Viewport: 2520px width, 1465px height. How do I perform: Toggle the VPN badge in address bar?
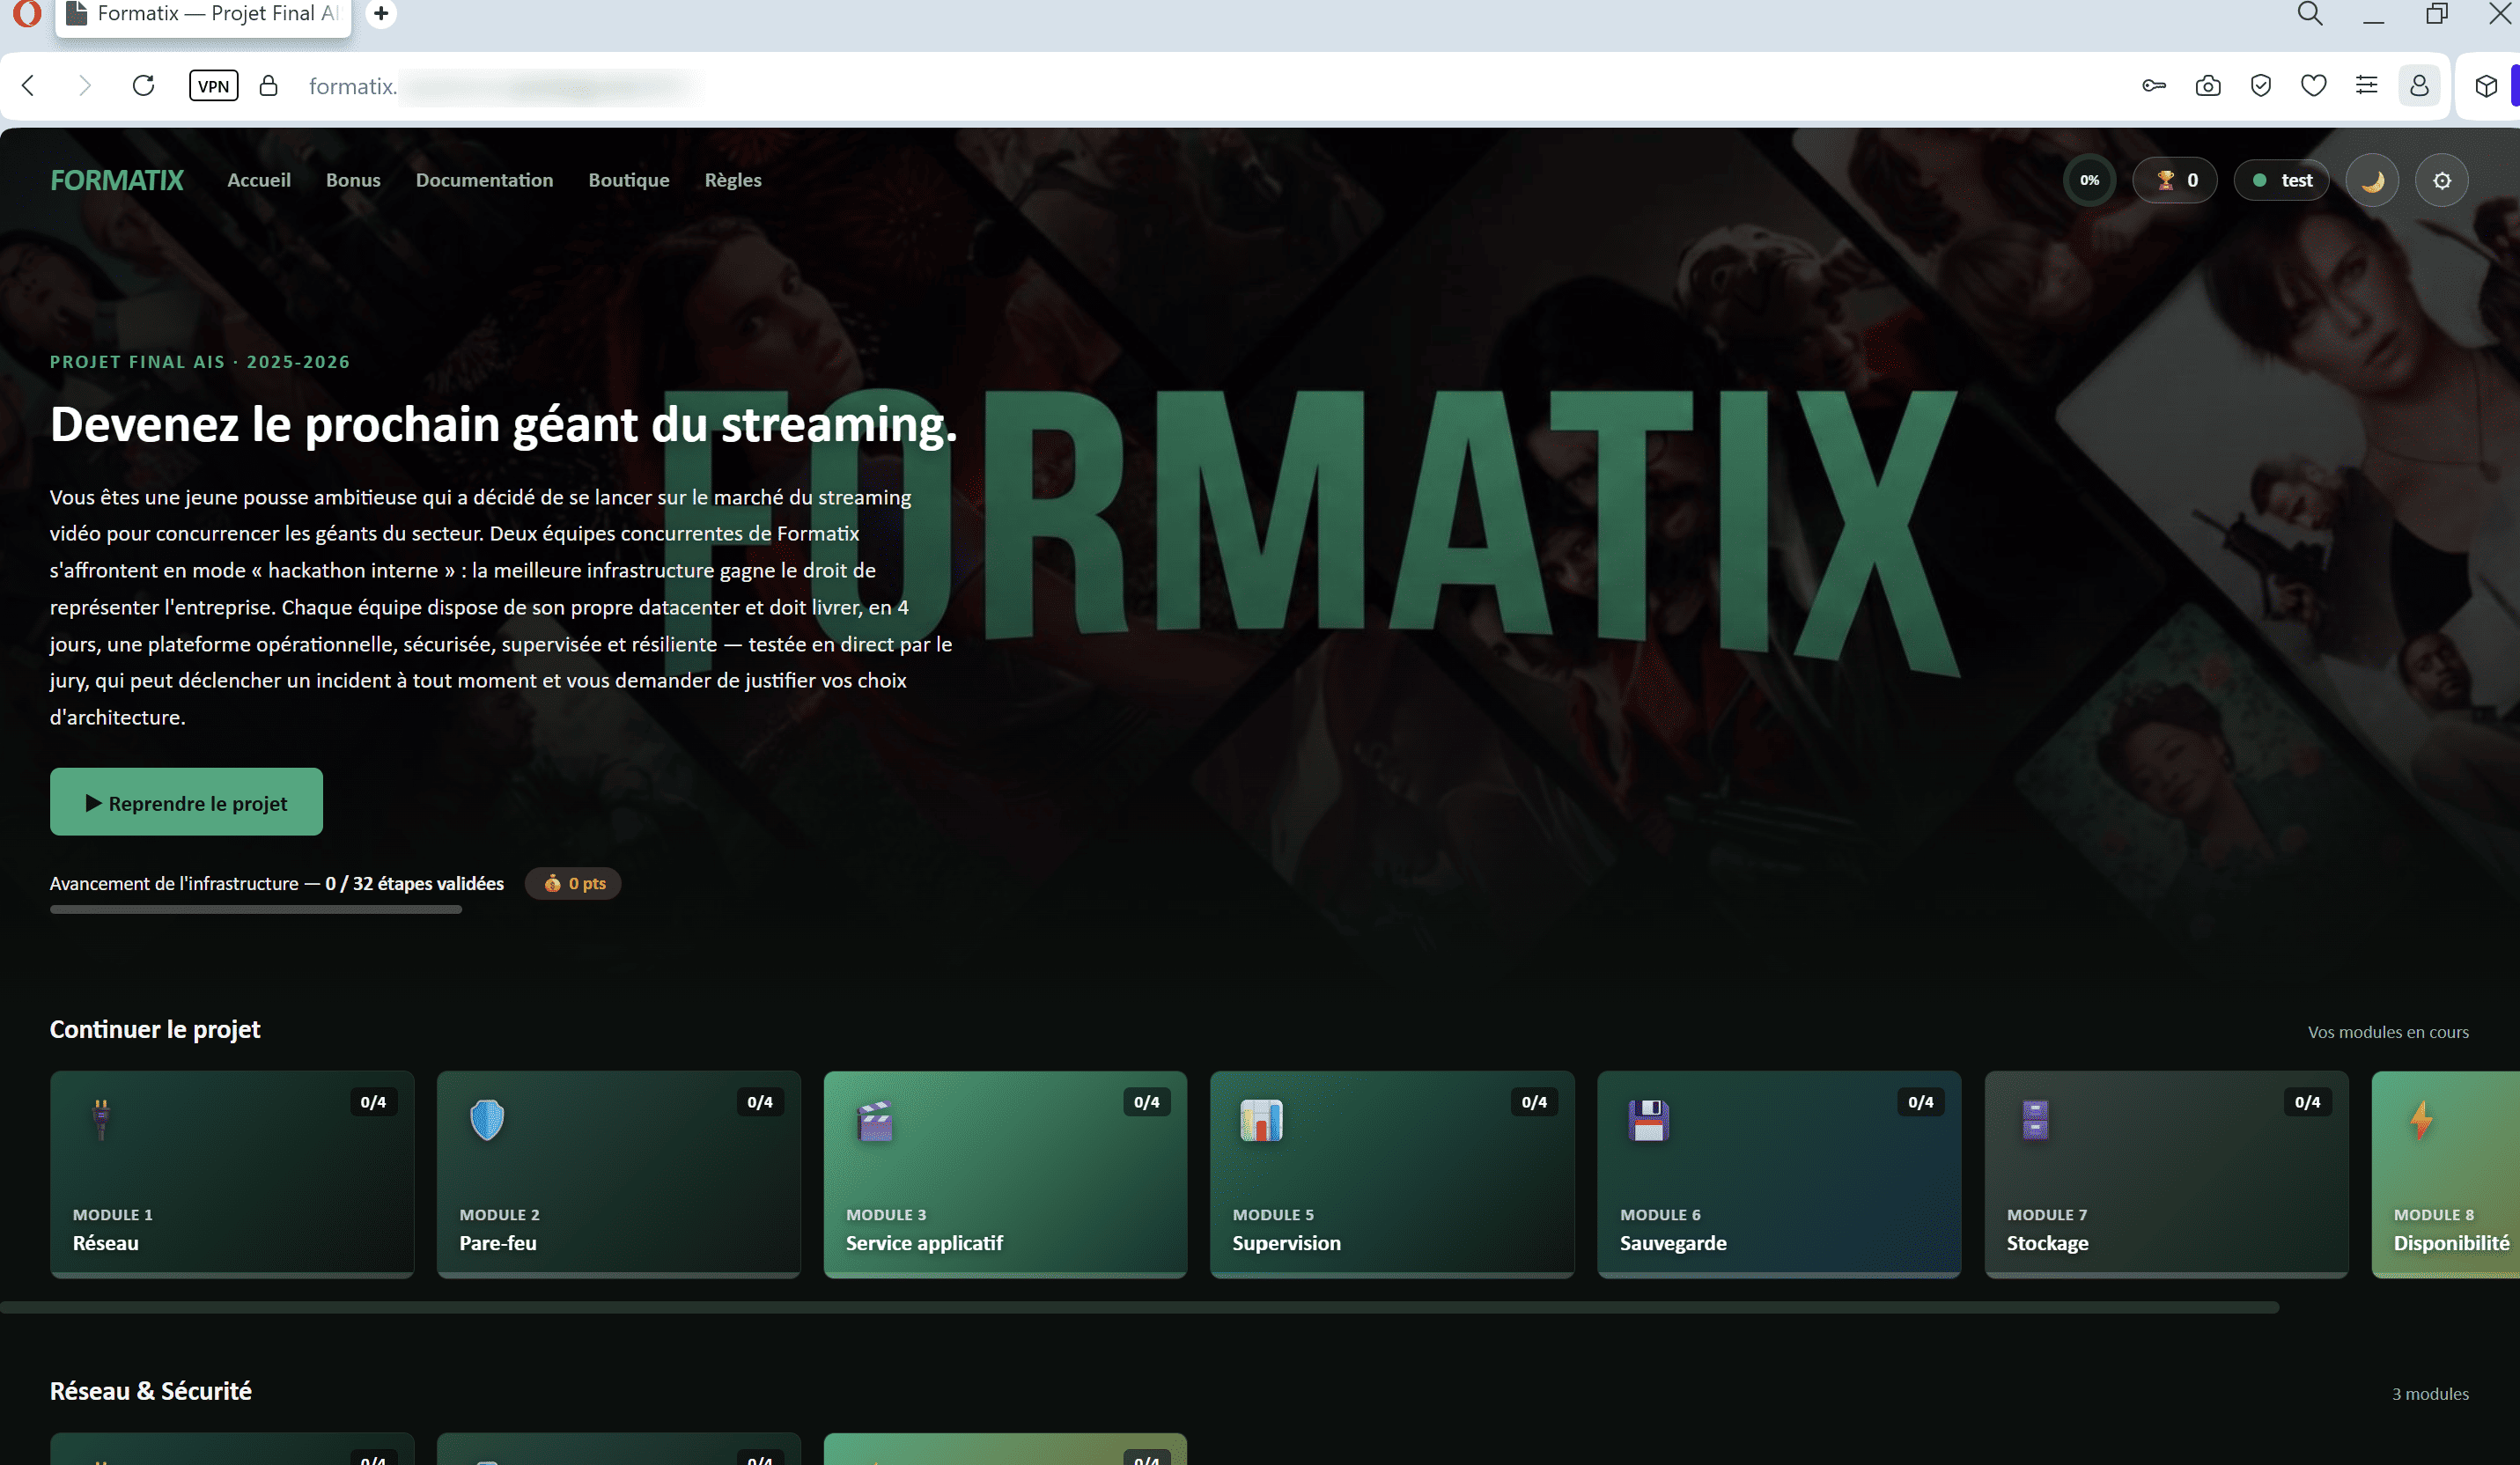pos(214,86)
